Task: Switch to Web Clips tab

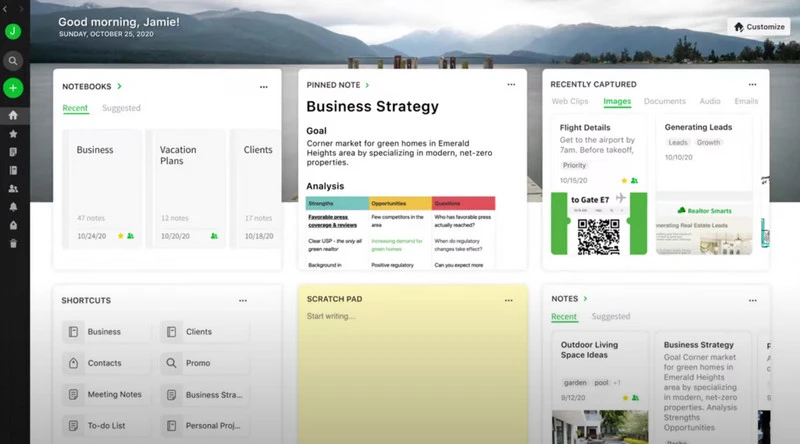Action: [569, 101]
